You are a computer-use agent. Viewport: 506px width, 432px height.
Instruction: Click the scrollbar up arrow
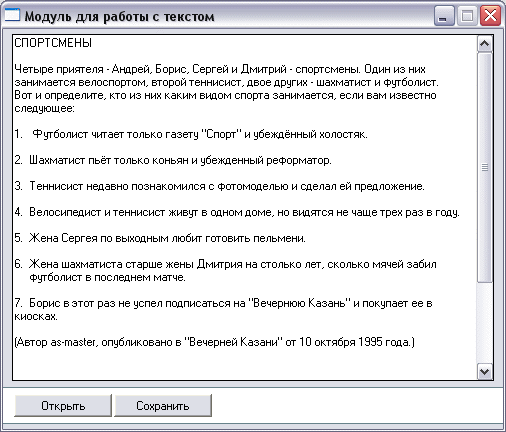click(x=484, y=44)
